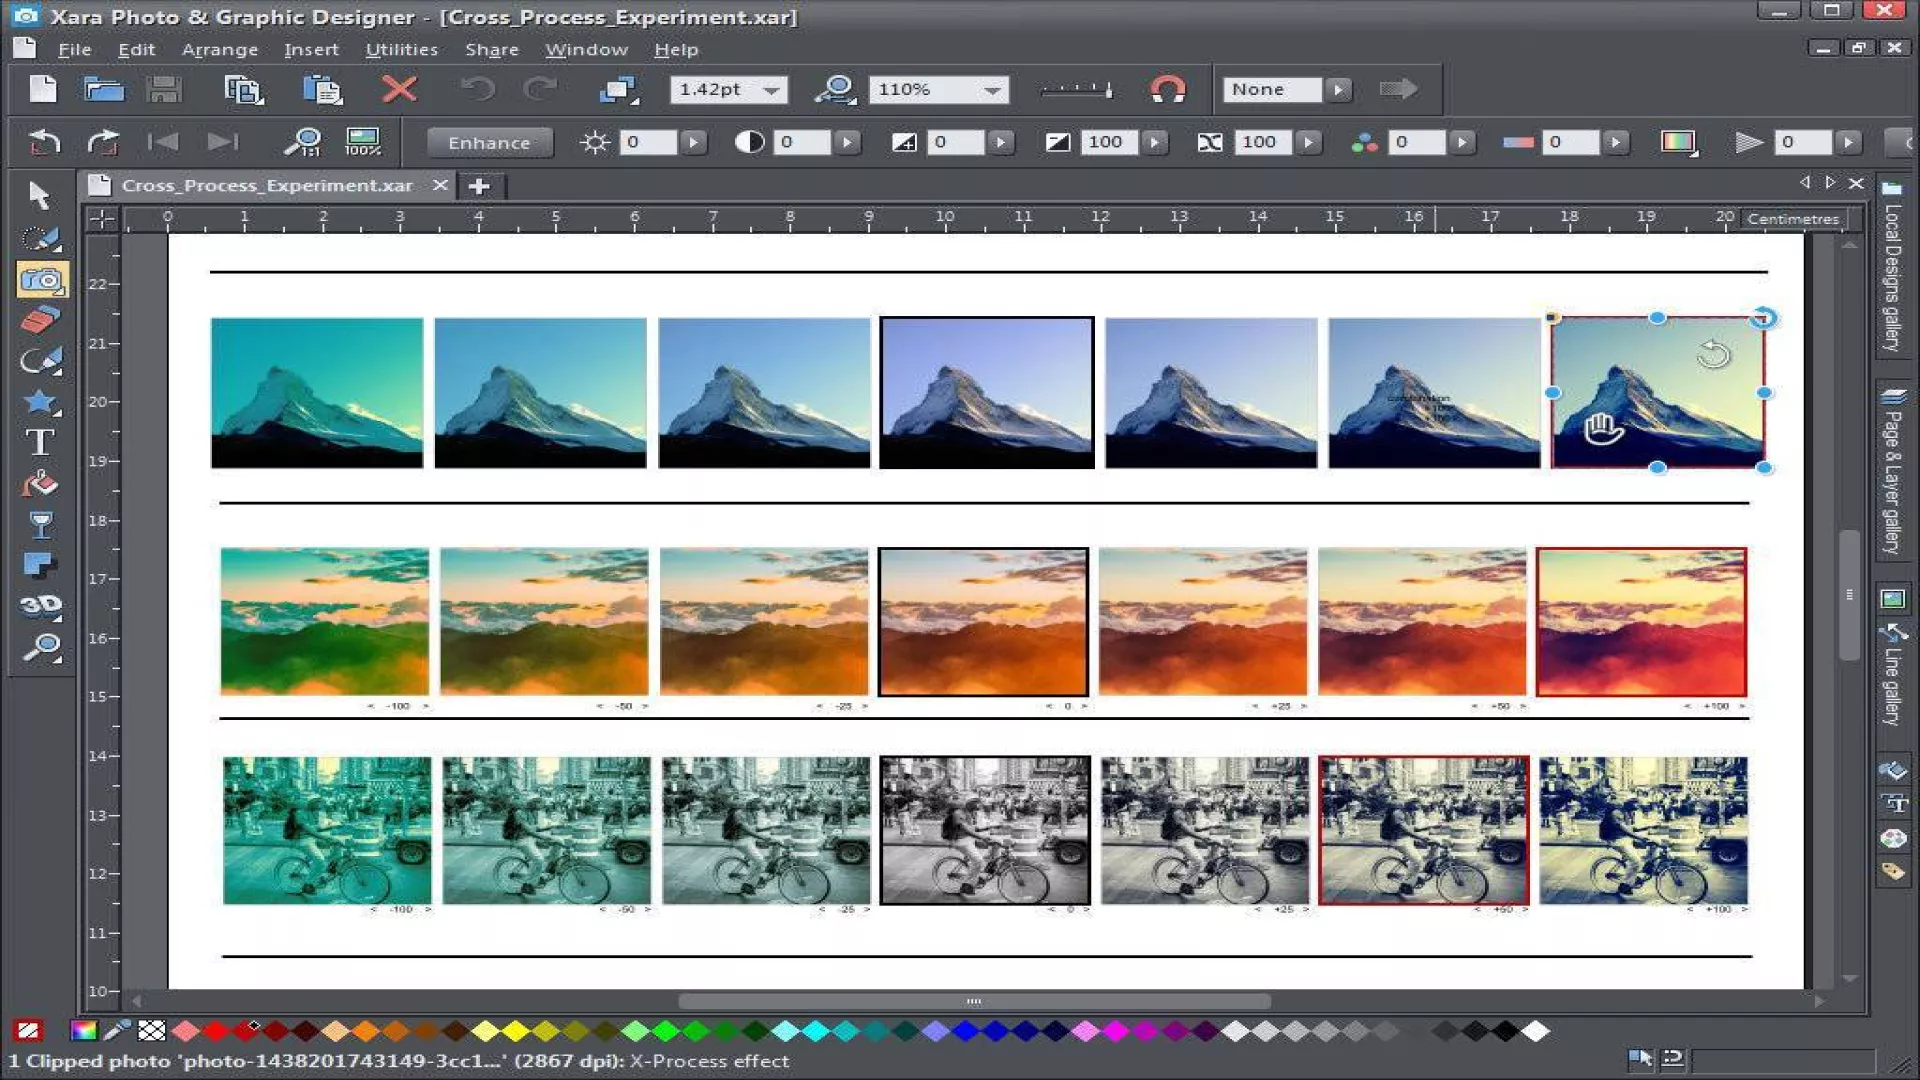Switch to Cross_Process_Experiment.xar document tab

267,185
